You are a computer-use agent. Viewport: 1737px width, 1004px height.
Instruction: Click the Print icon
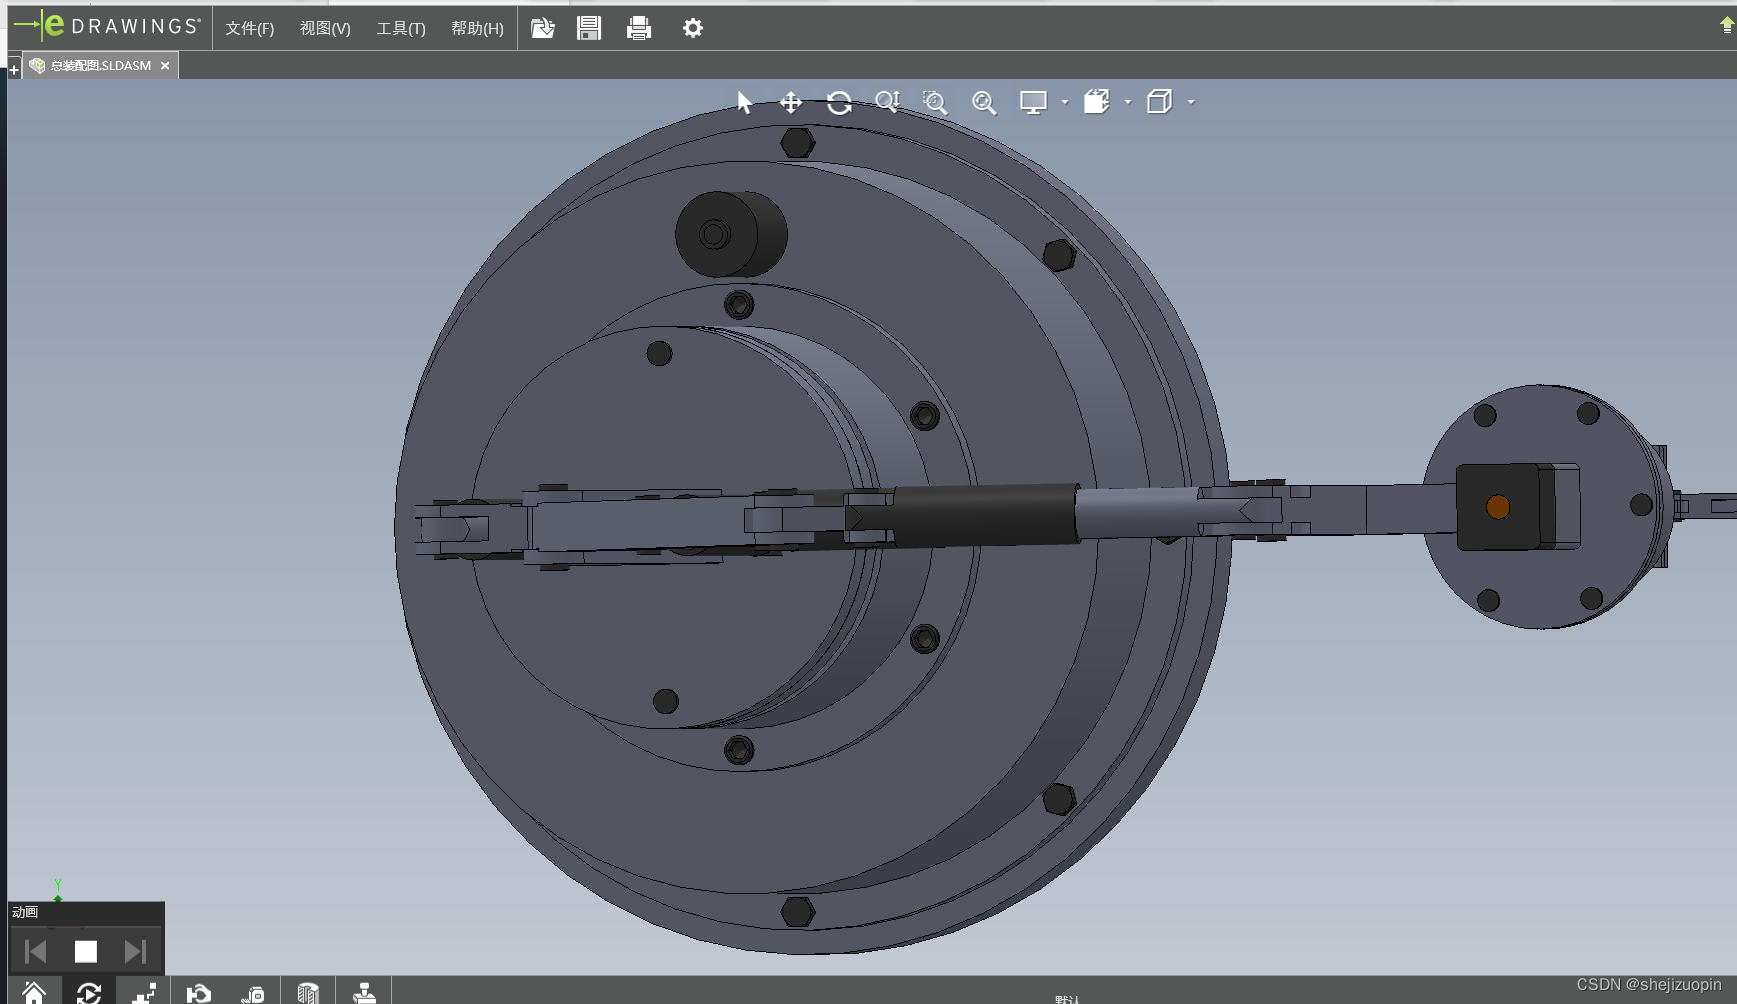639,28
